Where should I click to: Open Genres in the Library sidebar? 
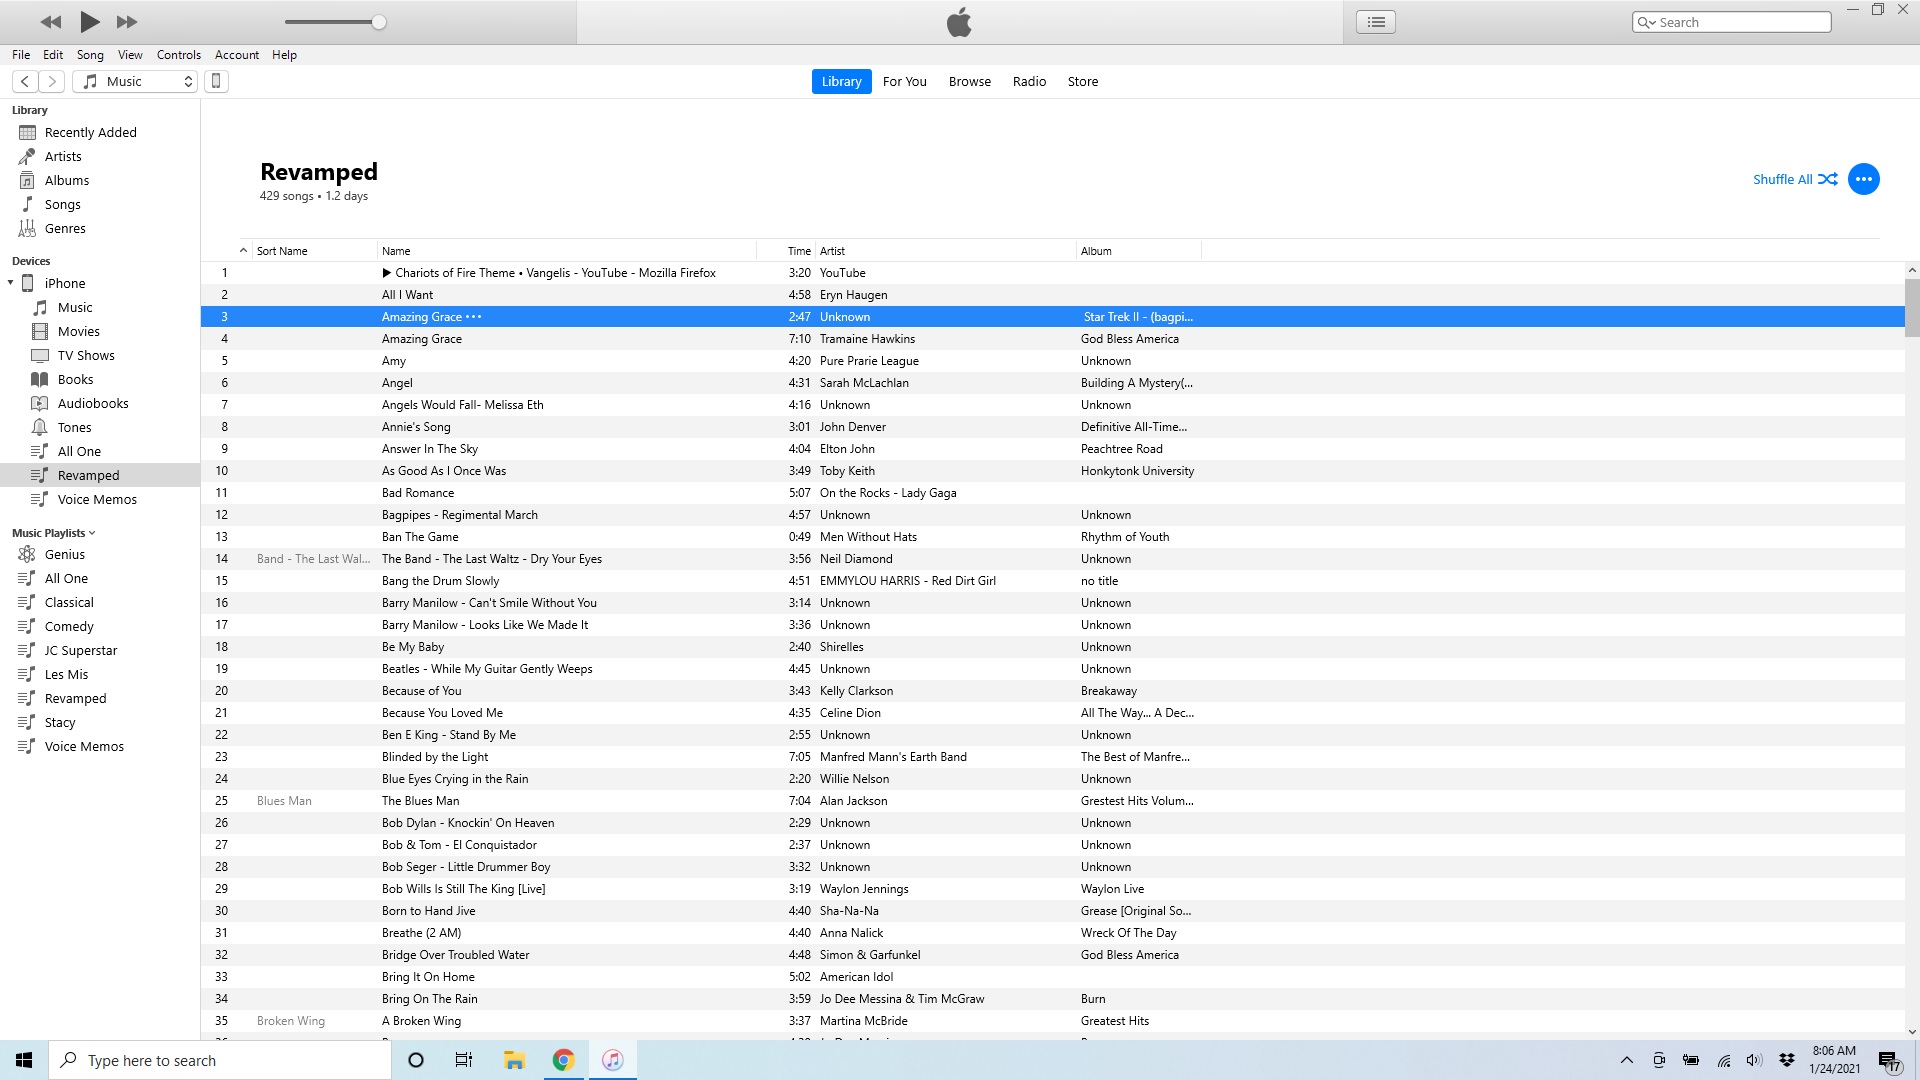[x=66, y=228]
